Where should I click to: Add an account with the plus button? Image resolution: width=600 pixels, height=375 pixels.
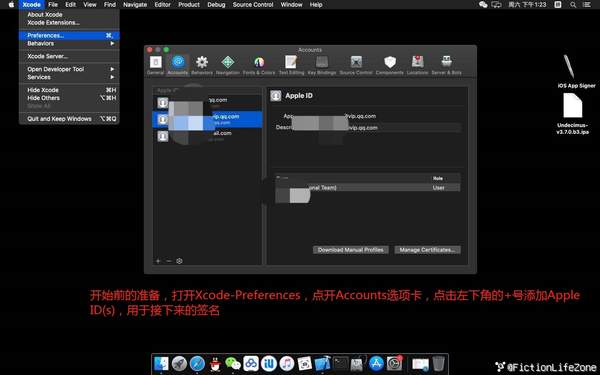158,261
